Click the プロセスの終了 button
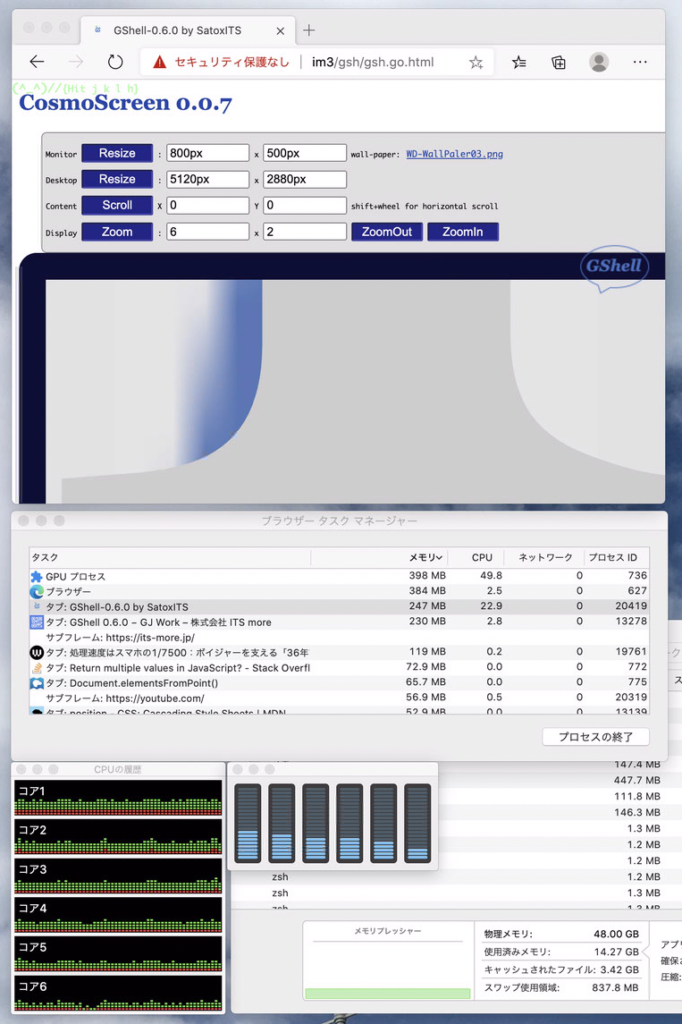The height and width of the screenshot is (1024, 682). (595, 737)
